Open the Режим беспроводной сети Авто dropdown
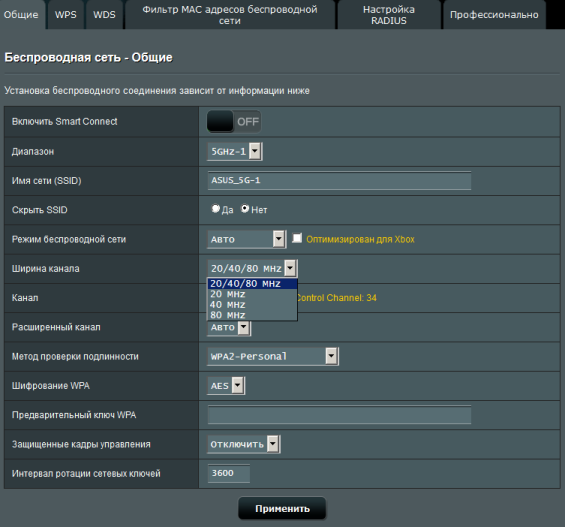Screen dimensions: 565x527 coord(247,239)
